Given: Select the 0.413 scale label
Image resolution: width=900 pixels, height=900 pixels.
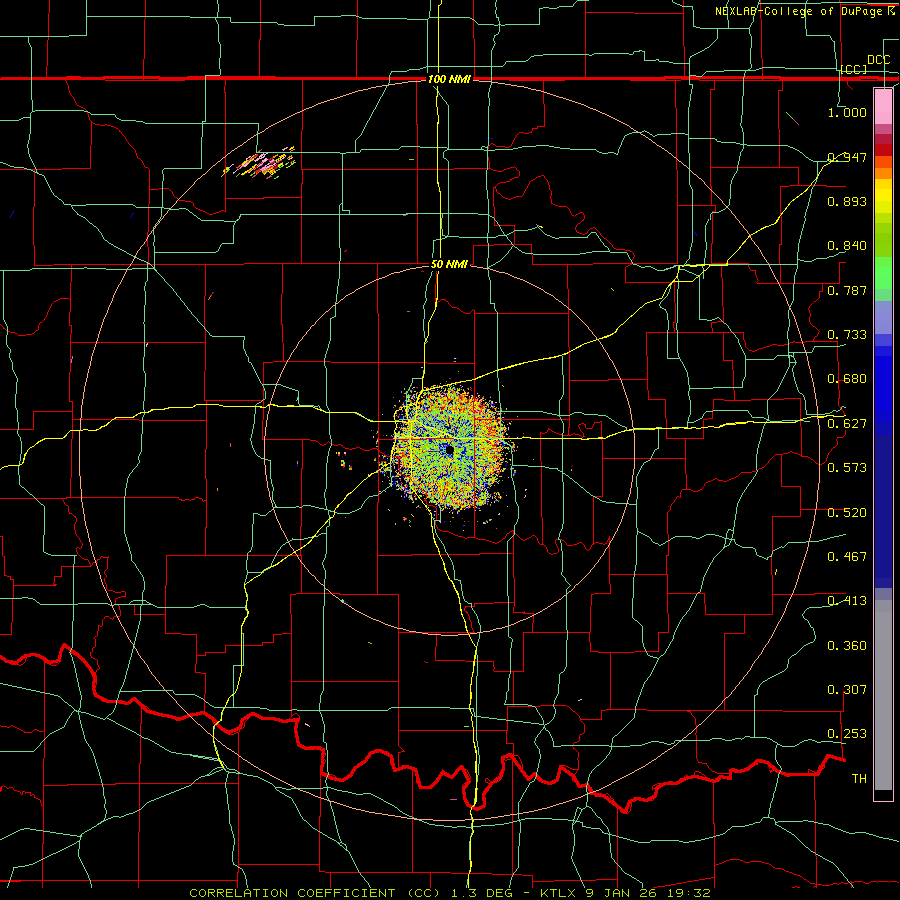Looking at the screenshot, I should 847,601.
